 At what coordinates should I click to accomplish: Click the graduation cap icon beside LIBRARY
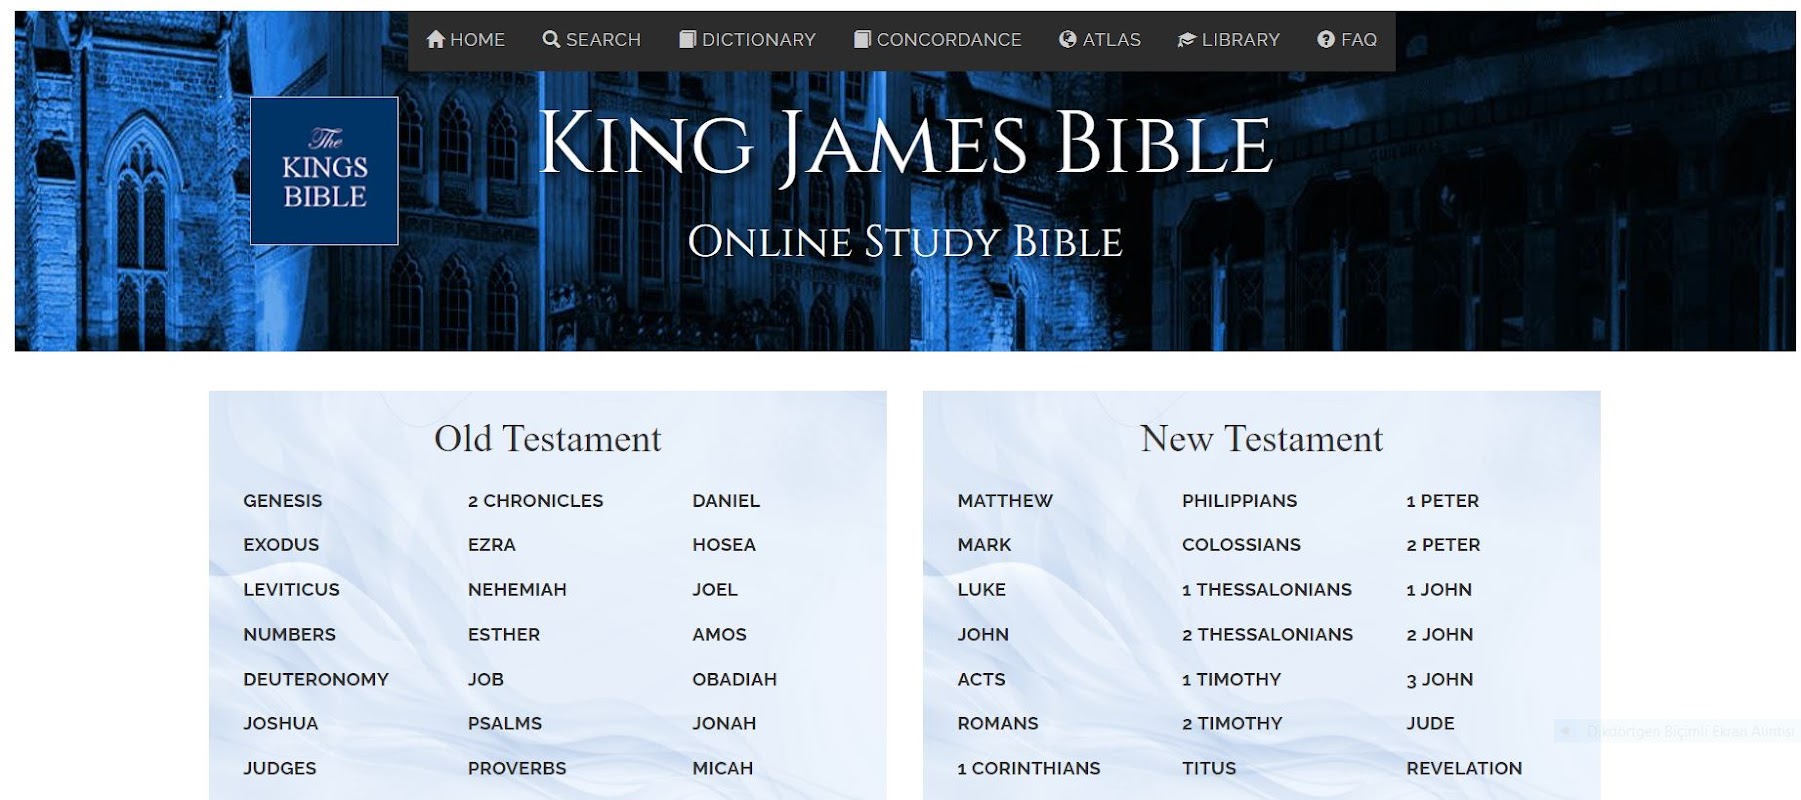pos(1187,39)
